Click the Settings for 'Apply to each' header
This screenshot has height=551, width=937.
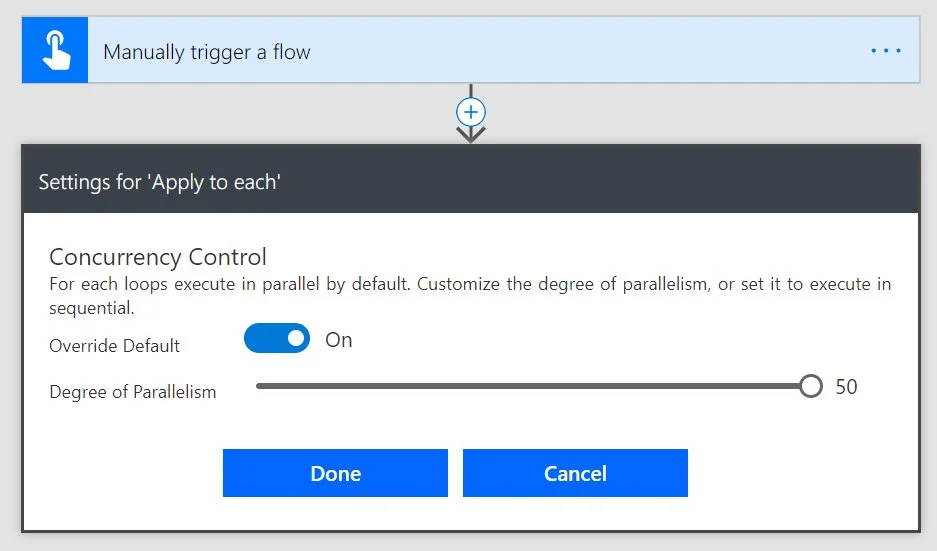[x=160, y=182]
